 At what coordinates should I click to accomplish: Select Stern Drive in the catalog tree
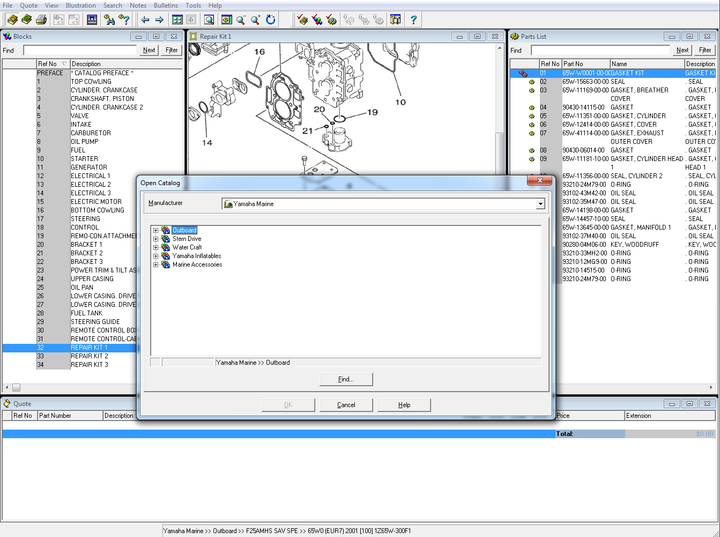coord(186,239)
